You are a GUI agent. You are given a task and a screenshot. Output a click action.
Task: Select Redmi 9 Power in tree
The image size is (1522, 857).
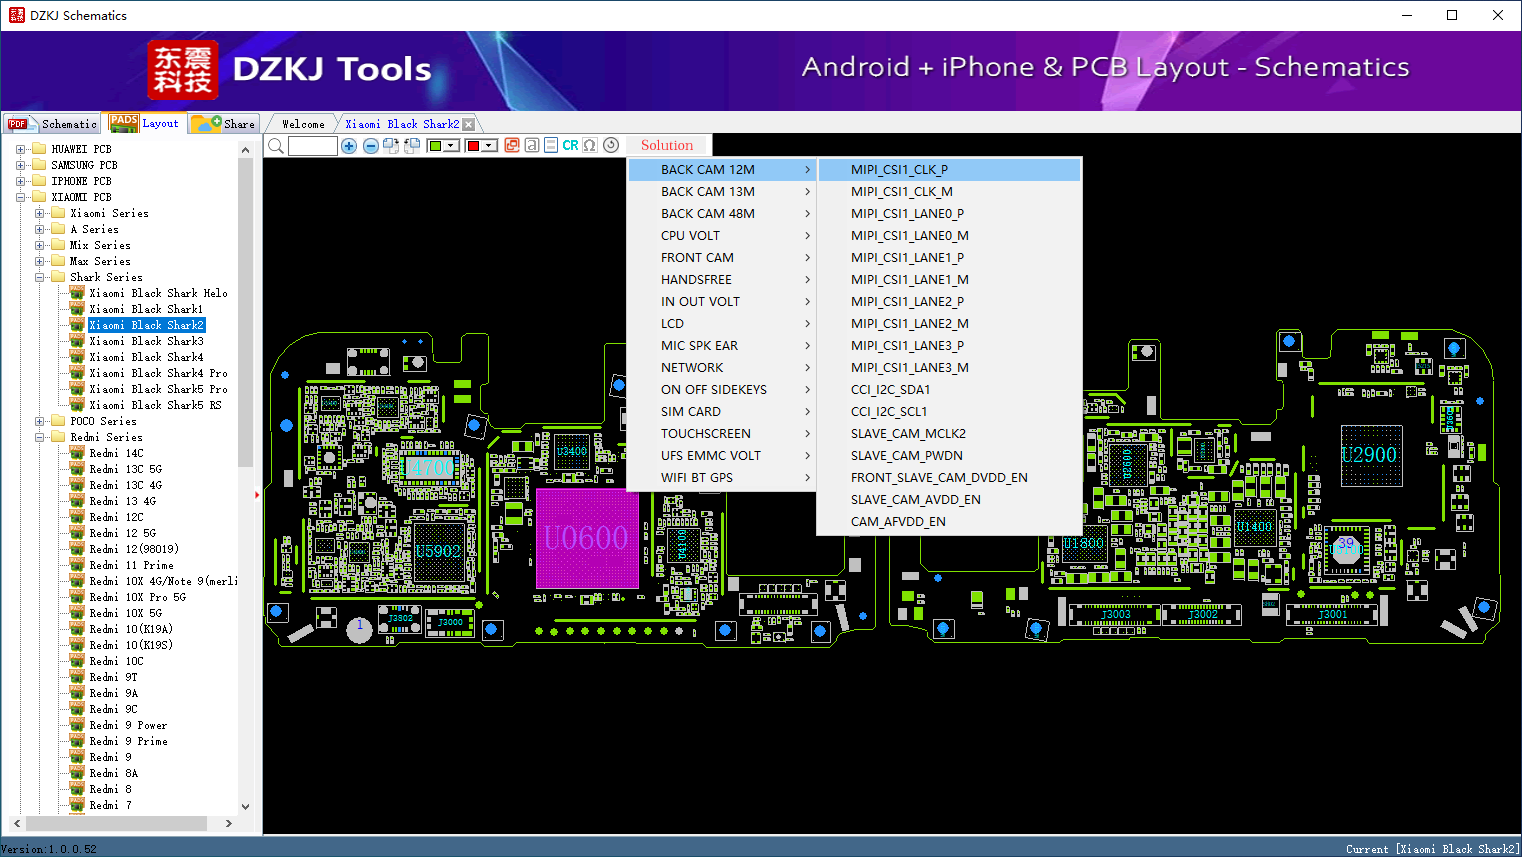128,725
